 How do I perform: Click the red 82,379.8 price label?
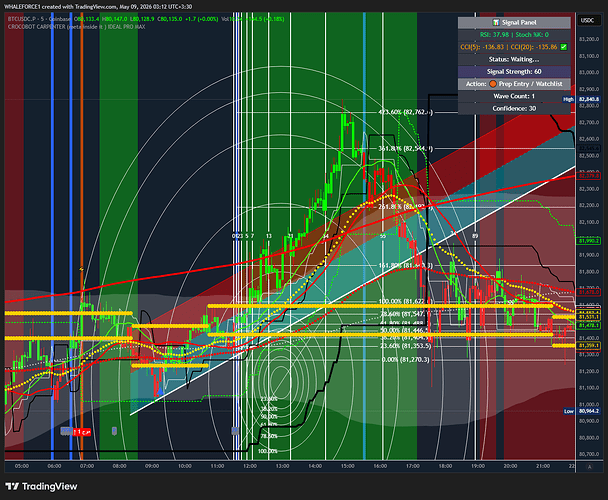click(x=589, y=176)
